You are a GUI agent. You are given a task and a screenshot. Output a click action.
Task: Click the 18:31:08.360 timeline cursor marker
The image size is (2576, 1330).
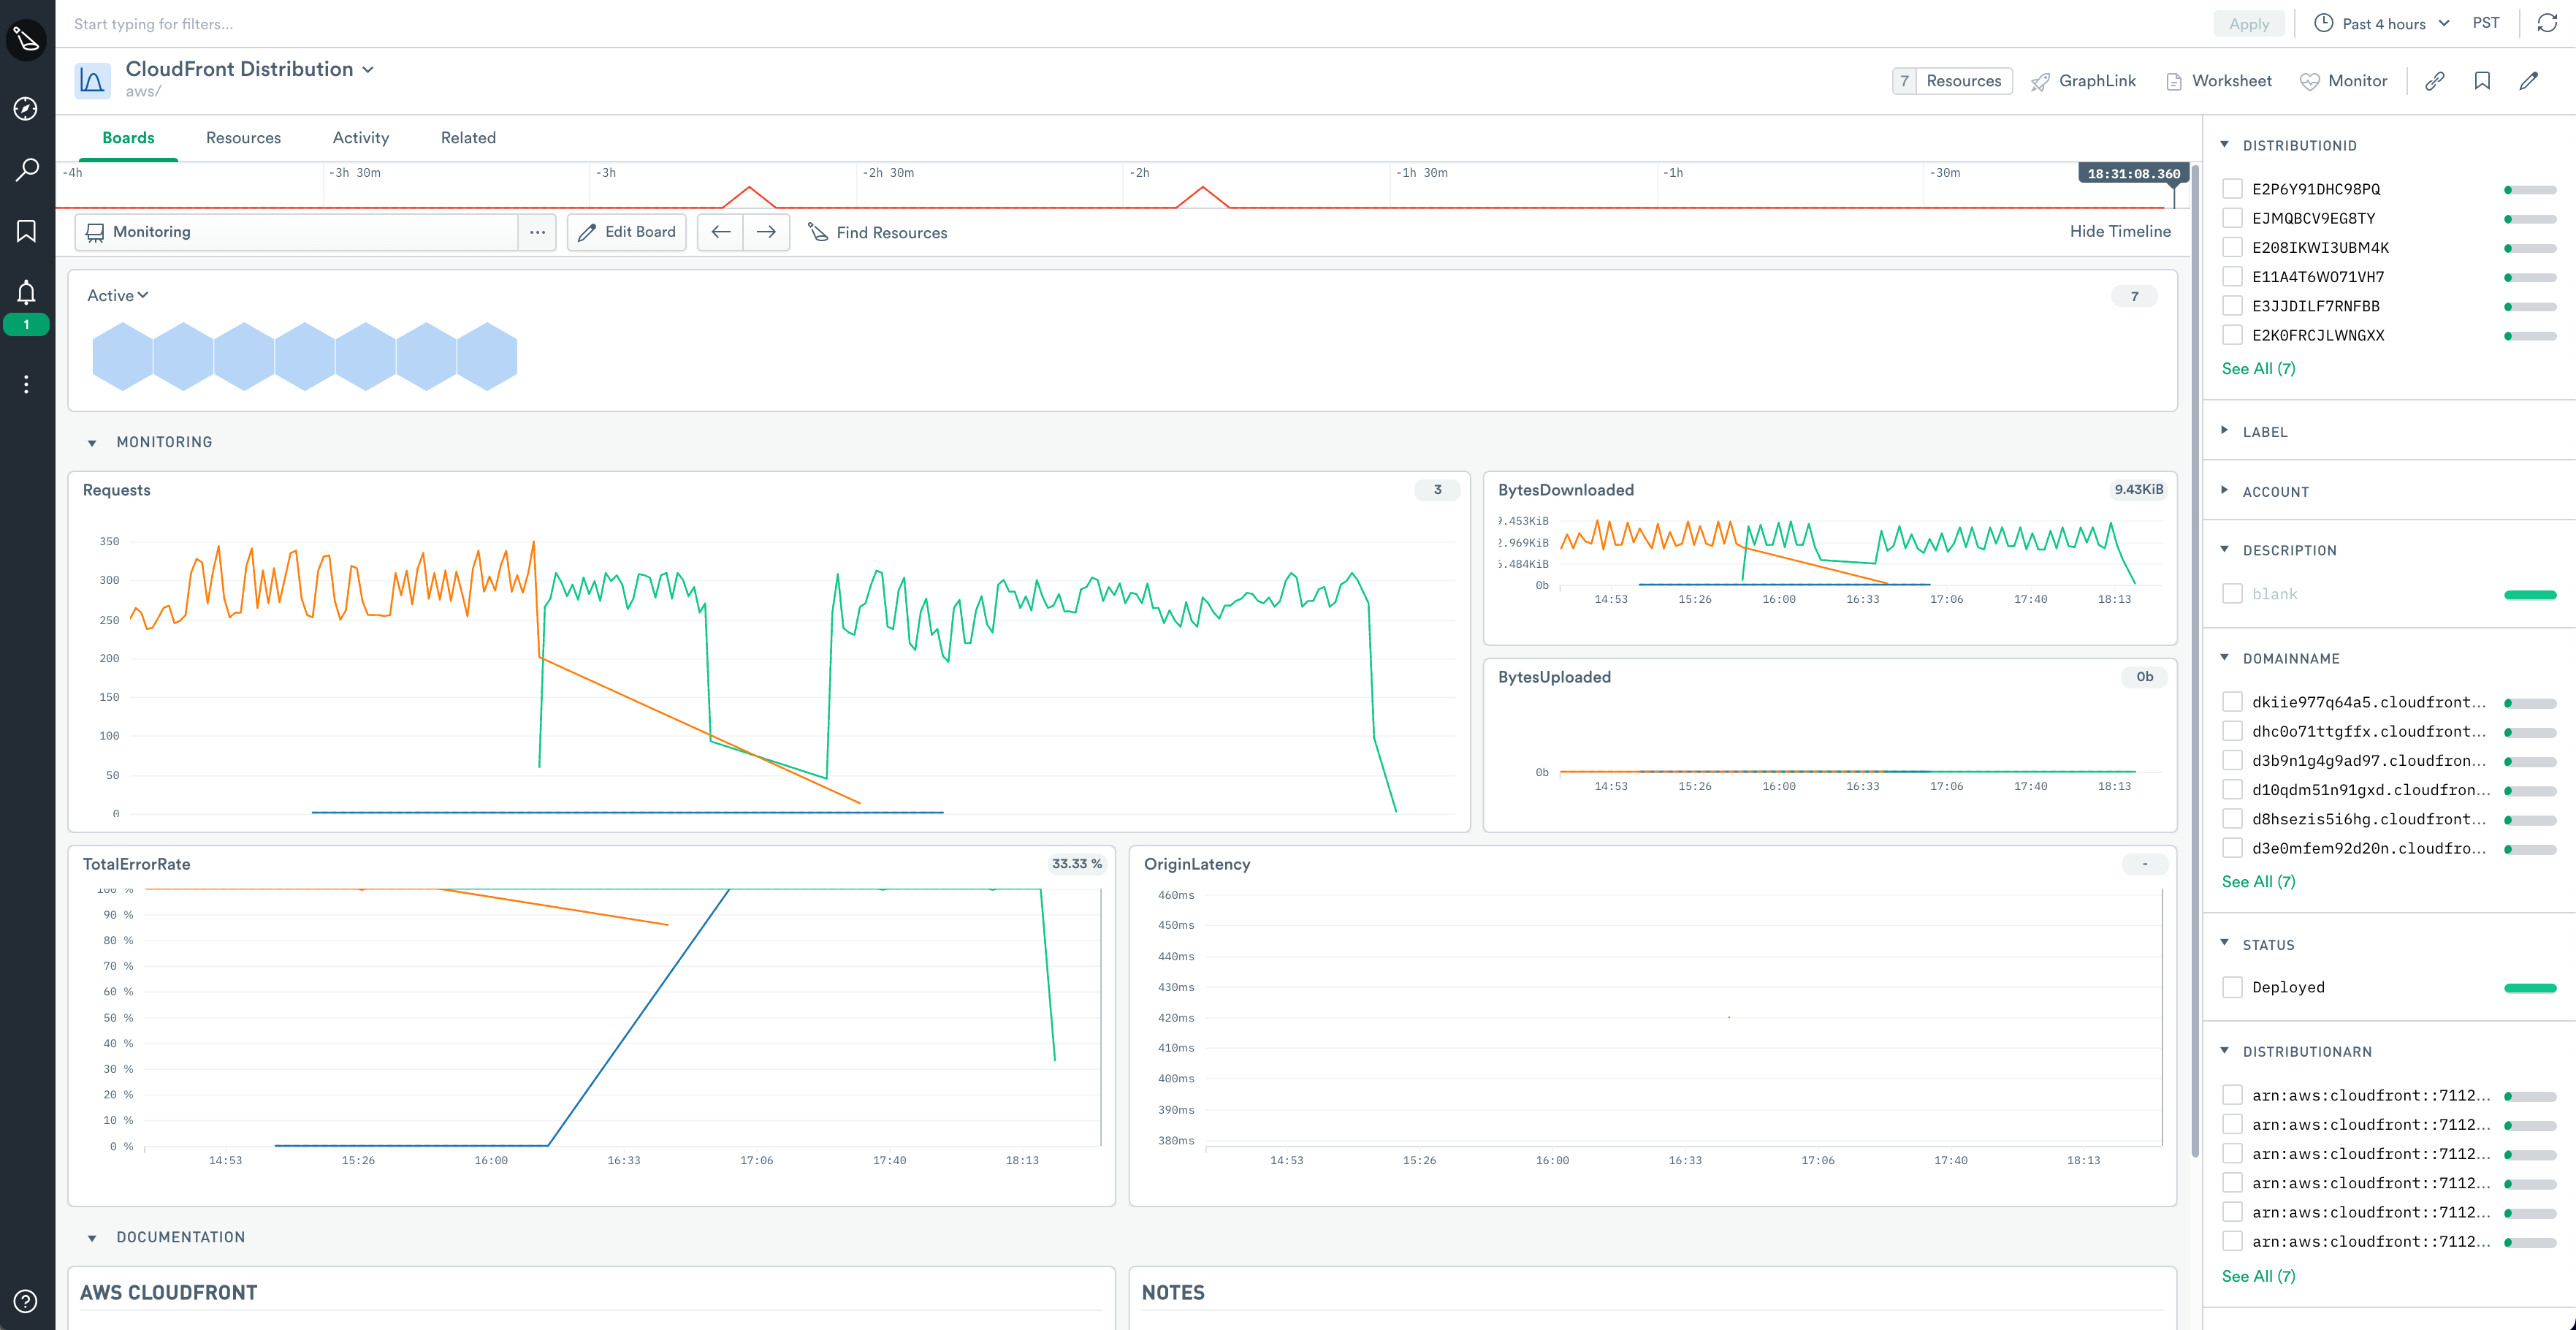(2133, 173)
